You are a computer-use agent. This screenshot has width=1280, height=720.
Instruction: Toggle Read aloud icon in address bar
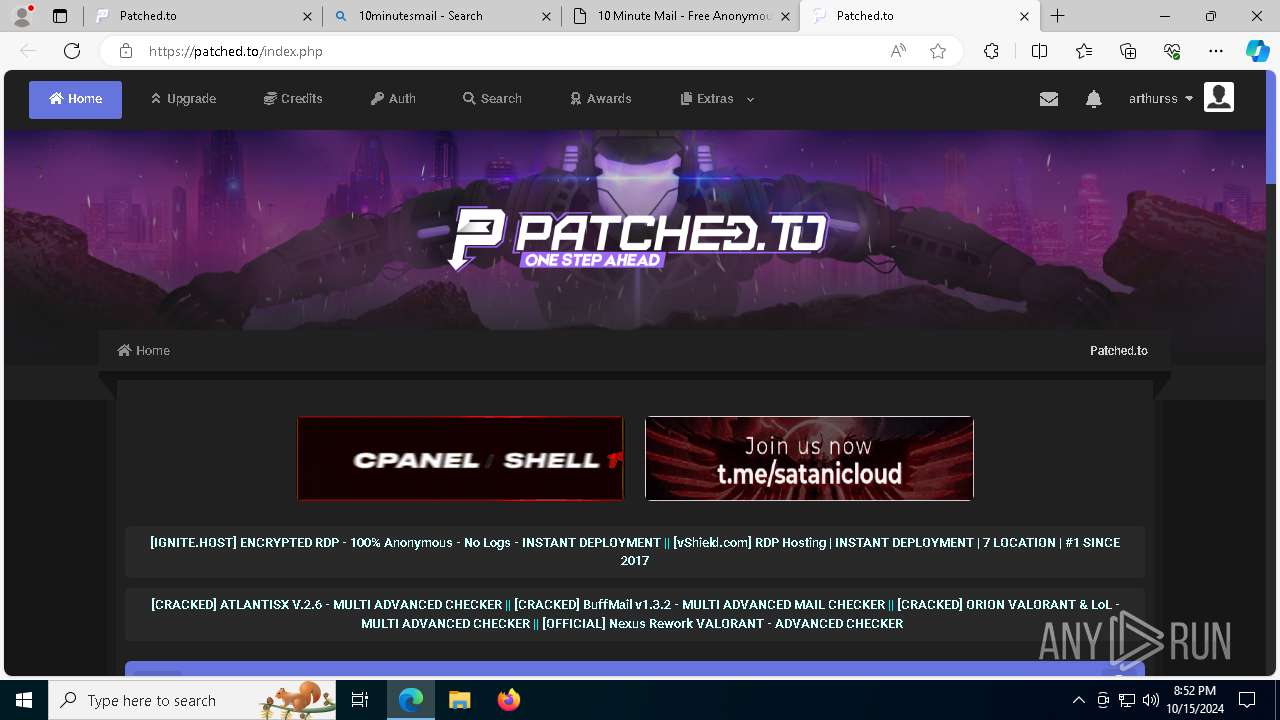898,51
